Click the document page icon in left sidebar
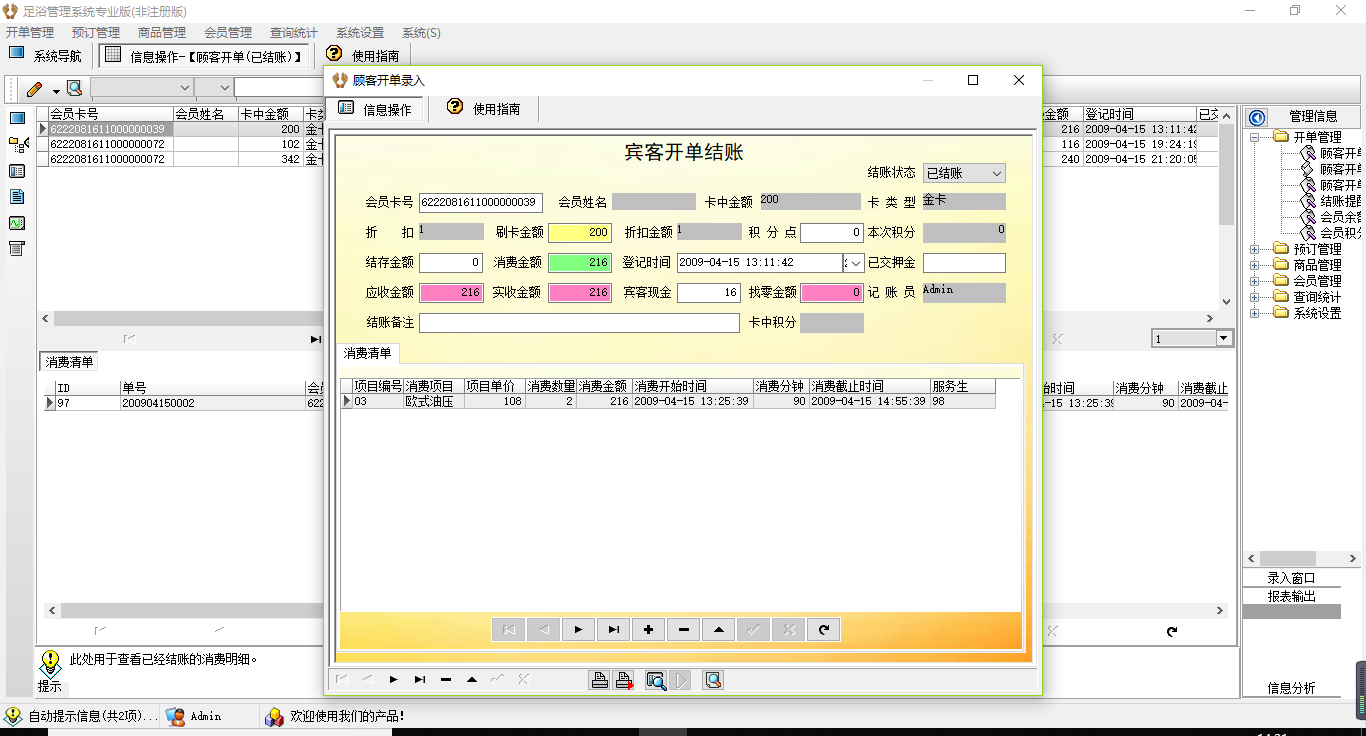This screenshot has width=1366, height=736. pyautogui.click(x=17, y=197)
